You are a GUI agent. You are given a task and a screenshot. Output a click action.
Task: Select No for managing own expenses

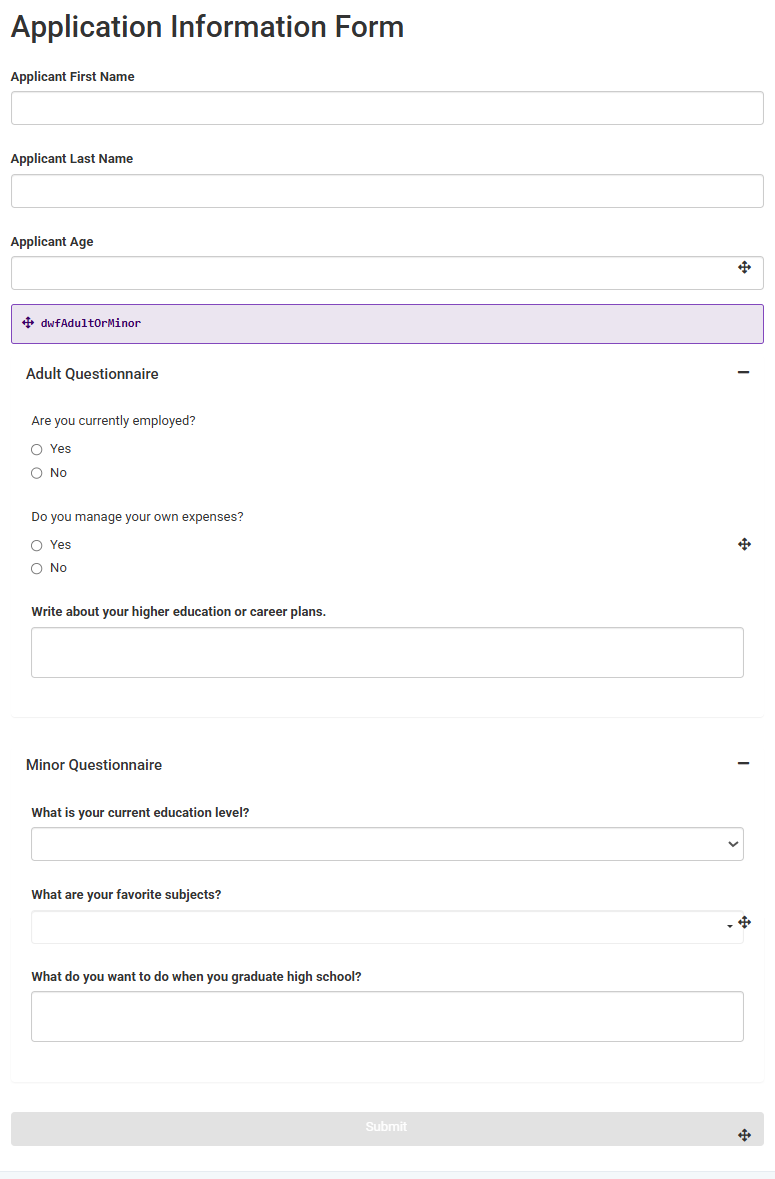[37, 569]
